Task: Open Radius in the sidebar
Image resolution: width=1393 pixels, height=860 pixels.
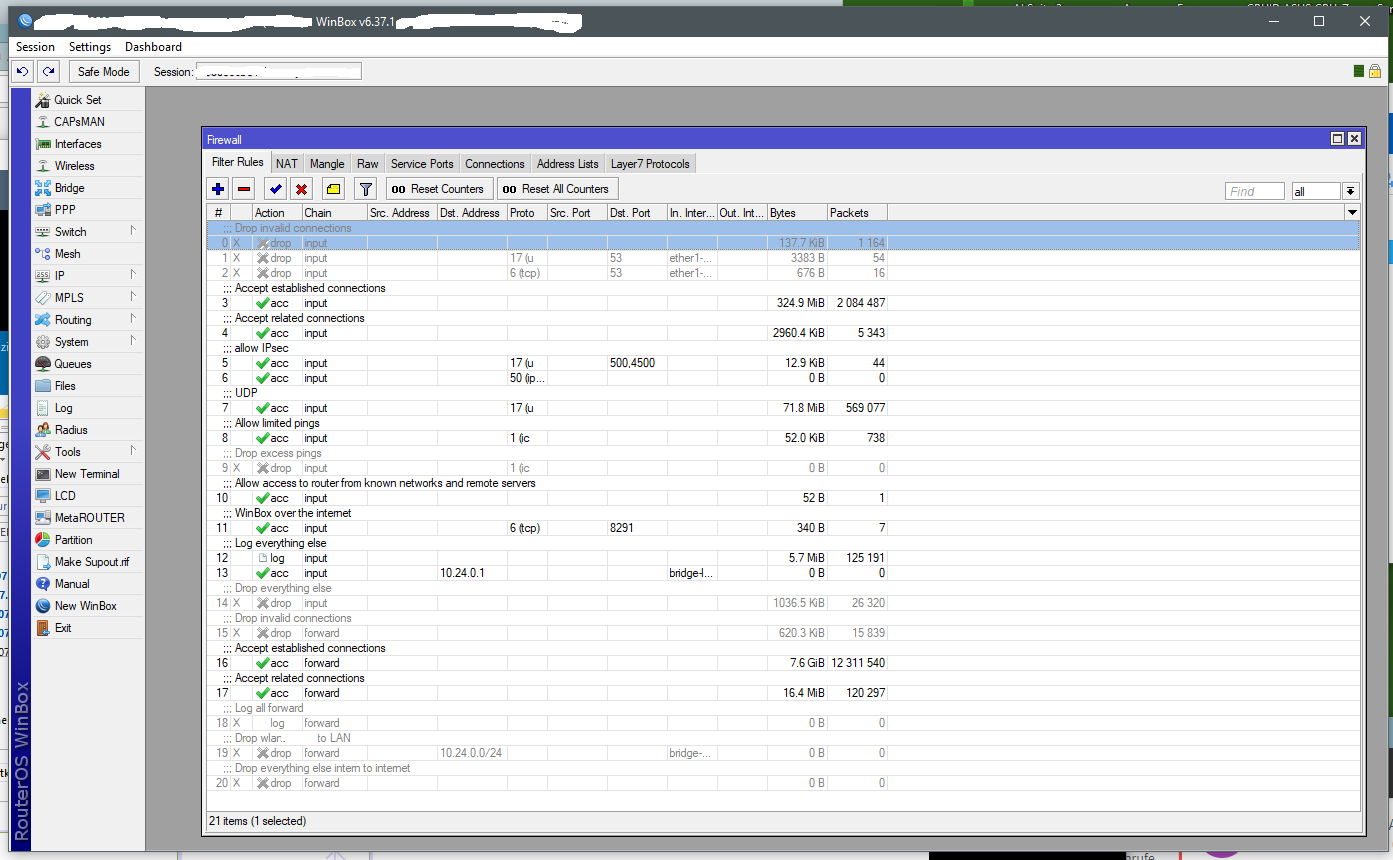Action: (71, 430)
